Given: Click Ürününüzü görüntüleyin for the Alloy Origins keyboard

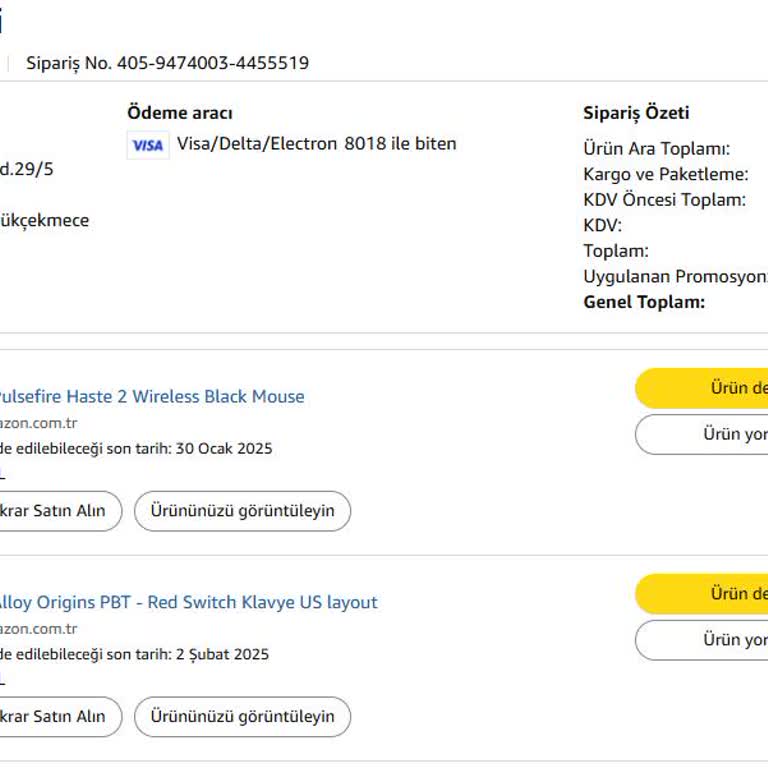Looking at the screenshot, I should click(x=242, y=717).
